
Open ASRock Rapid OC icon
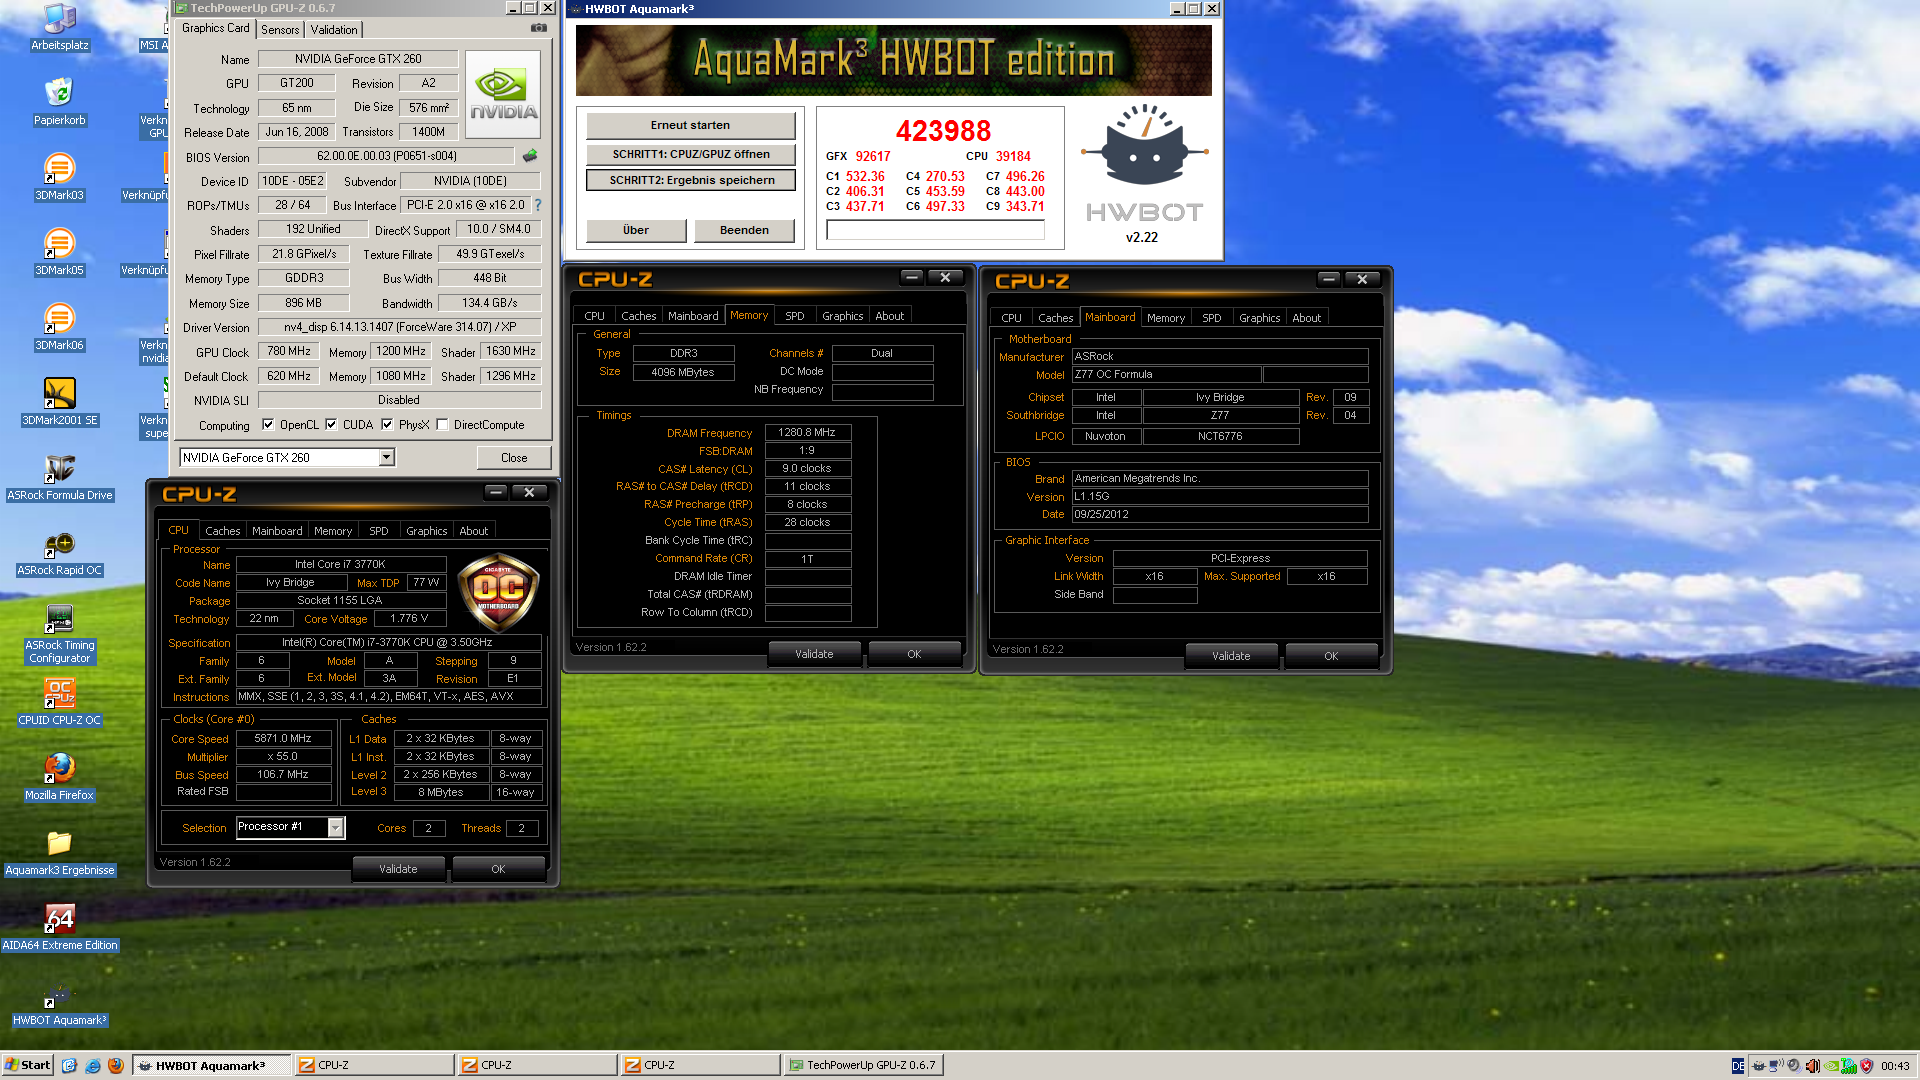click(60, 552)
